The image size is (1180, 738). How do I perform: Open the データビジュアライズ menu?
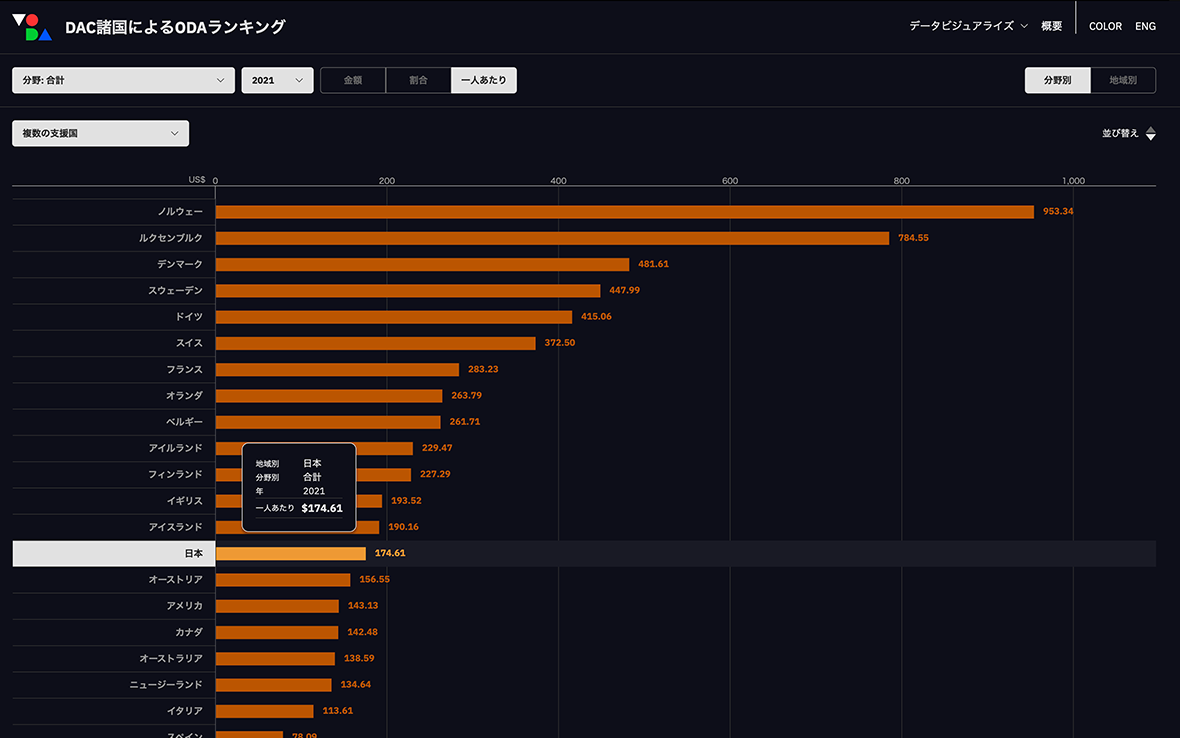point(967,26)
